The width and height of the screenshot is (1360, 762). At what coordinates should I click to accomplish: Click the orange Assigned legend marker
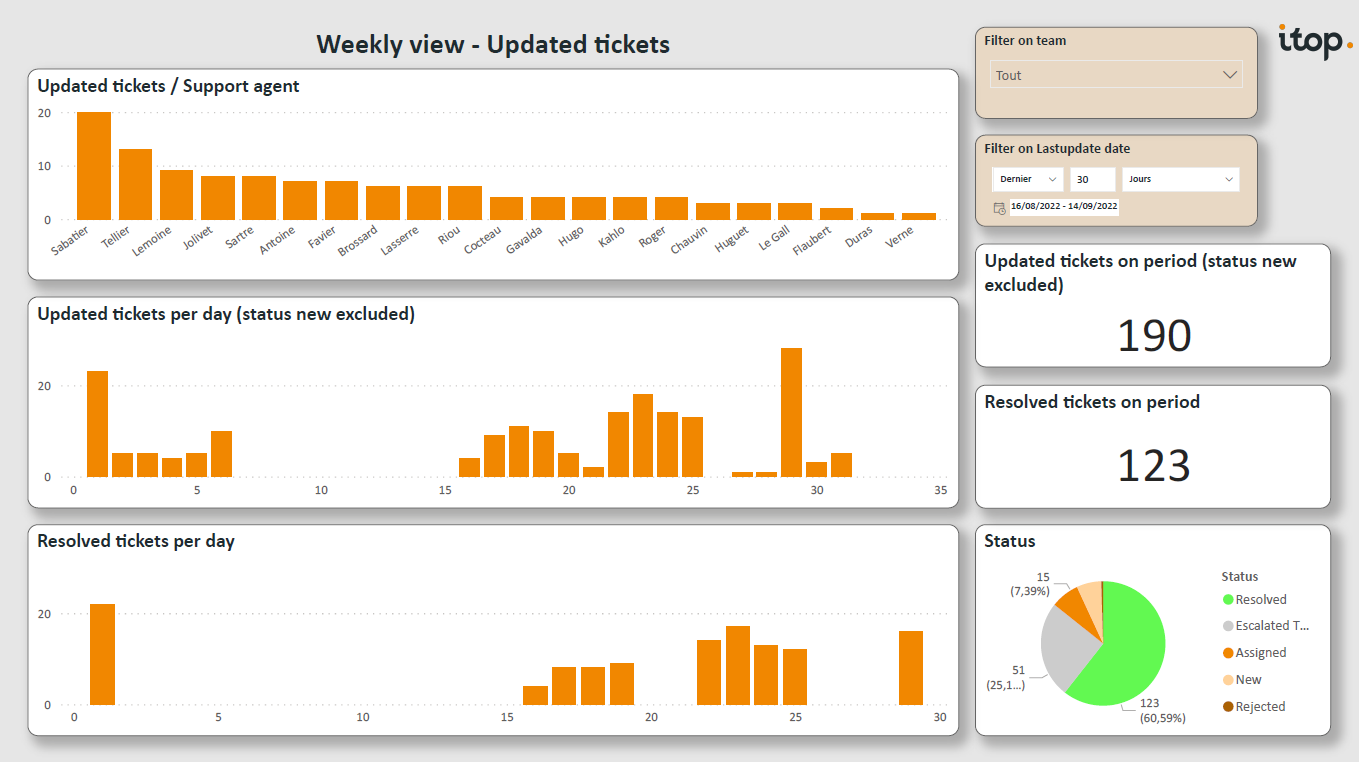point(1228,653)
